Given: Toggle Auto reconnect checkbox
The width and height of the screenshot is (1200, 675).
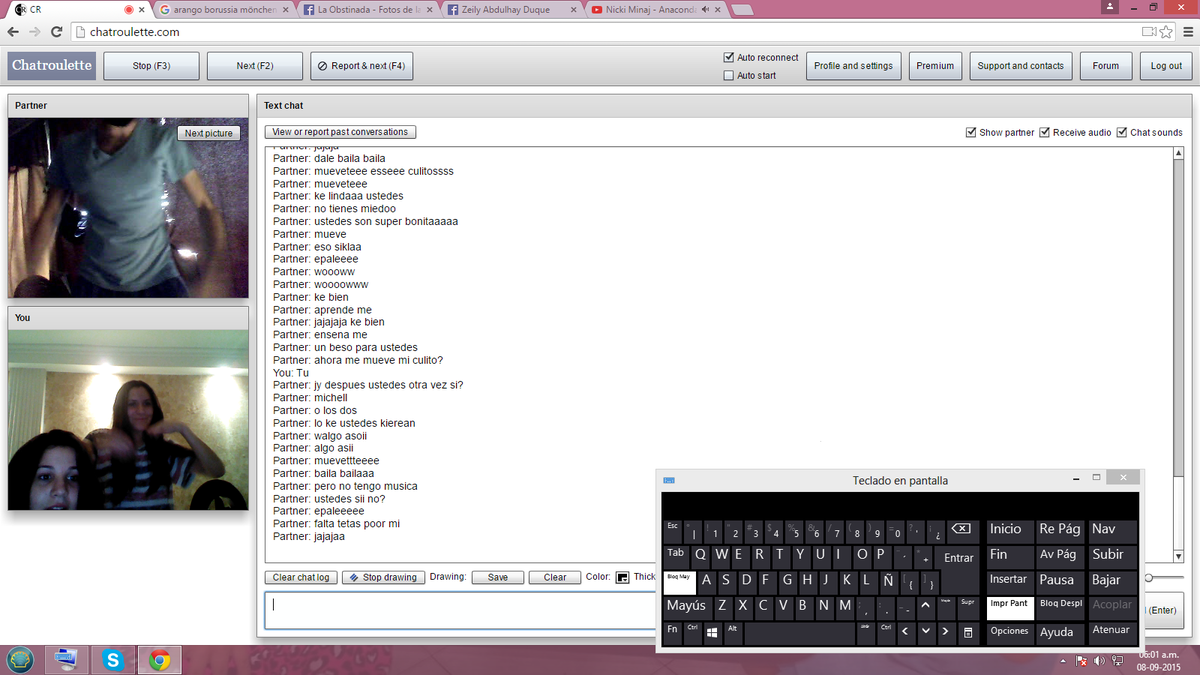Looking at the screenshot, I should coord(728,57).
